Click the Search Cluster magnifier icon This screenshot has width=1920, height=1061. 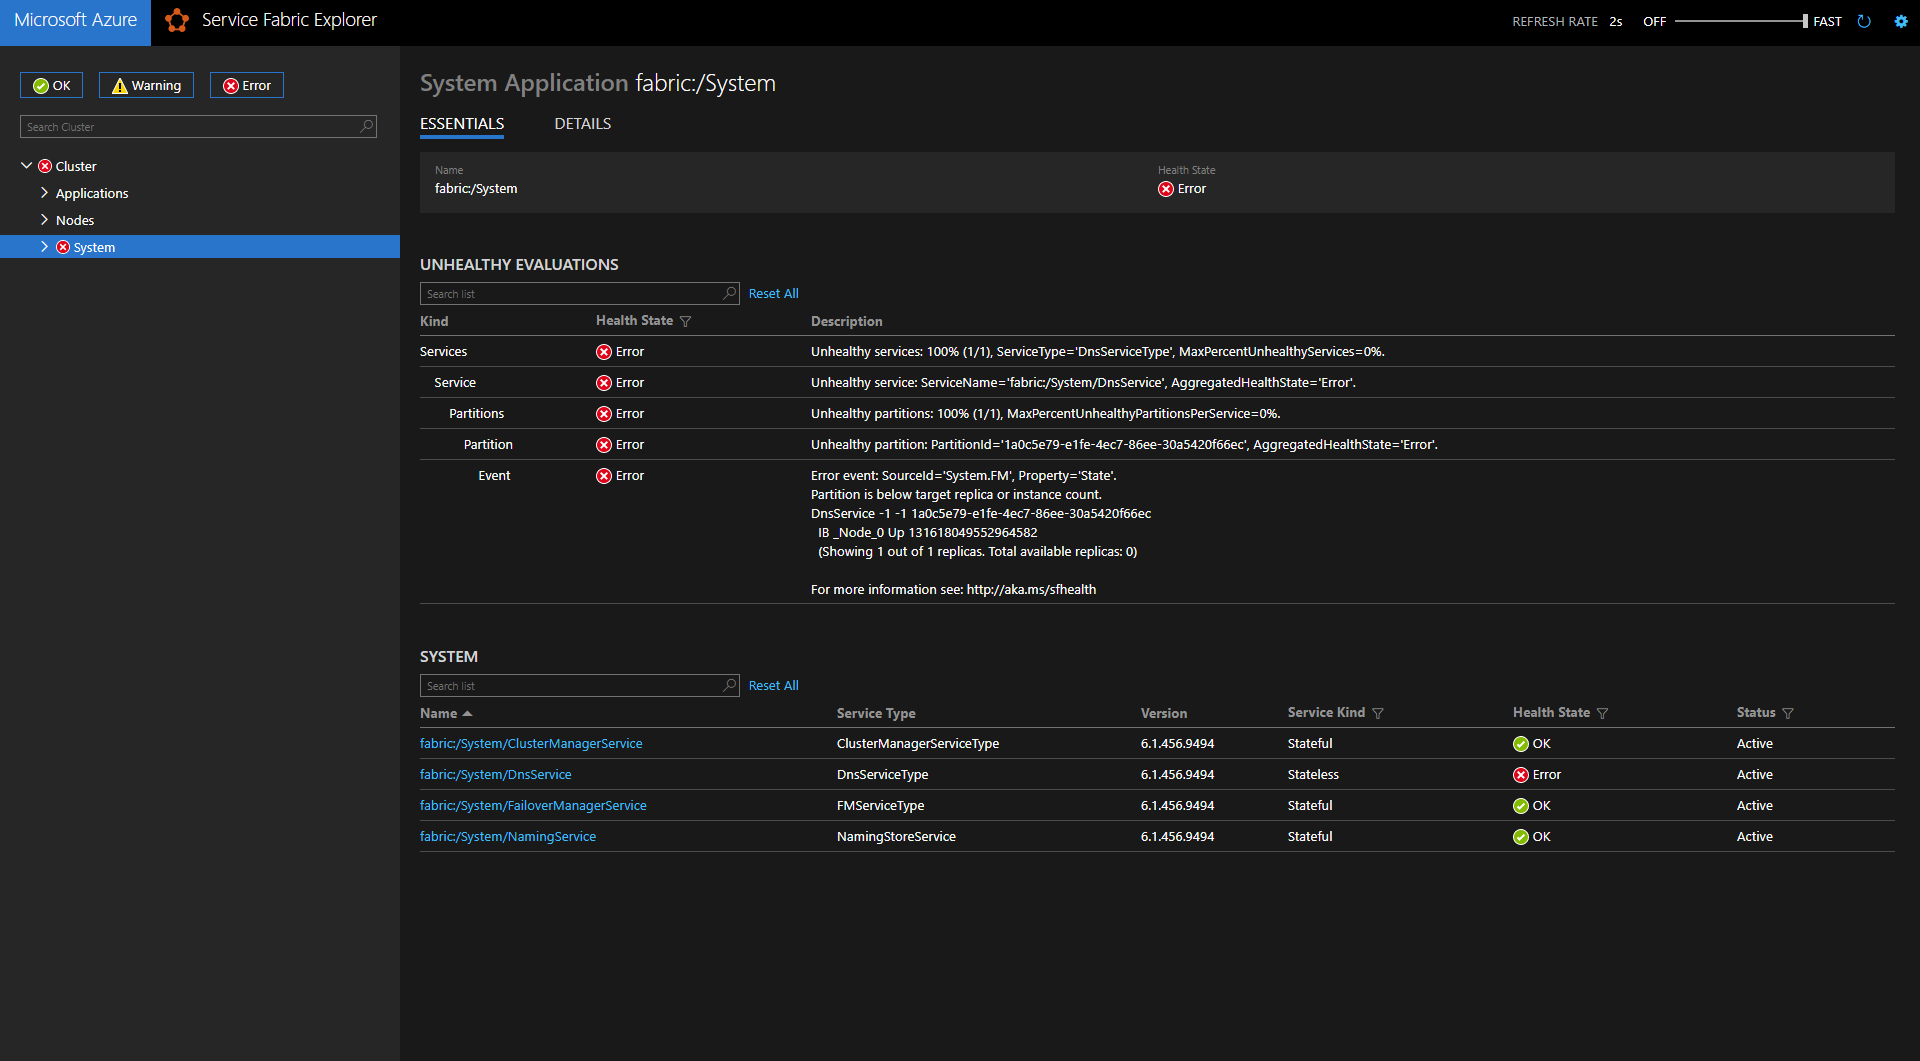point(366,126)
